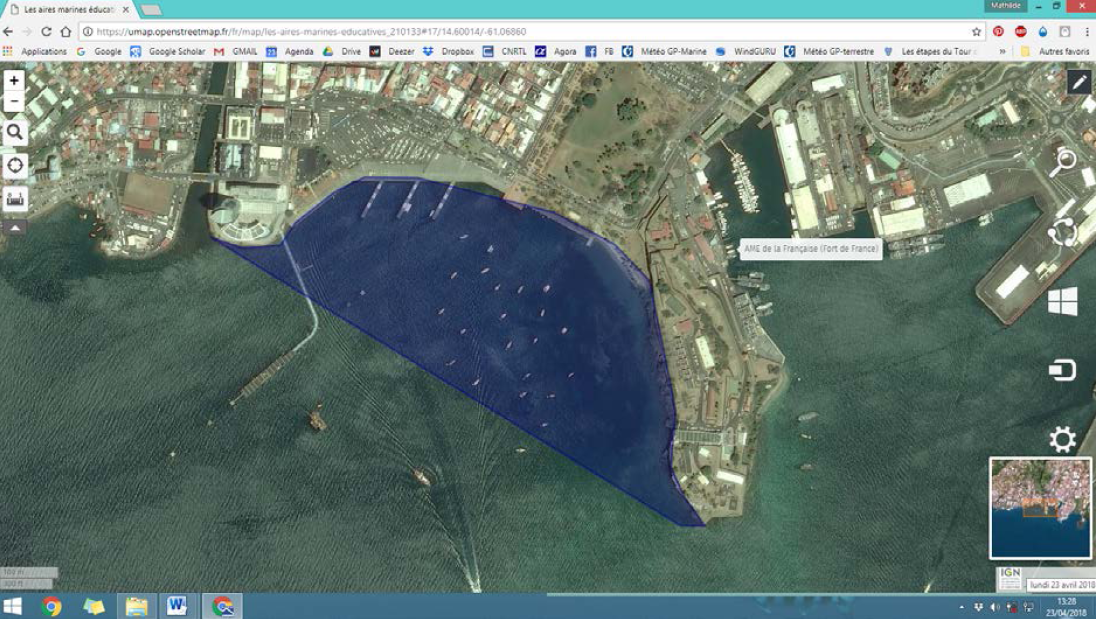The image size is (1096, 619).
Task: Open the map search magnifier tool
Action: pyautogui.click(x=15, y=132)
